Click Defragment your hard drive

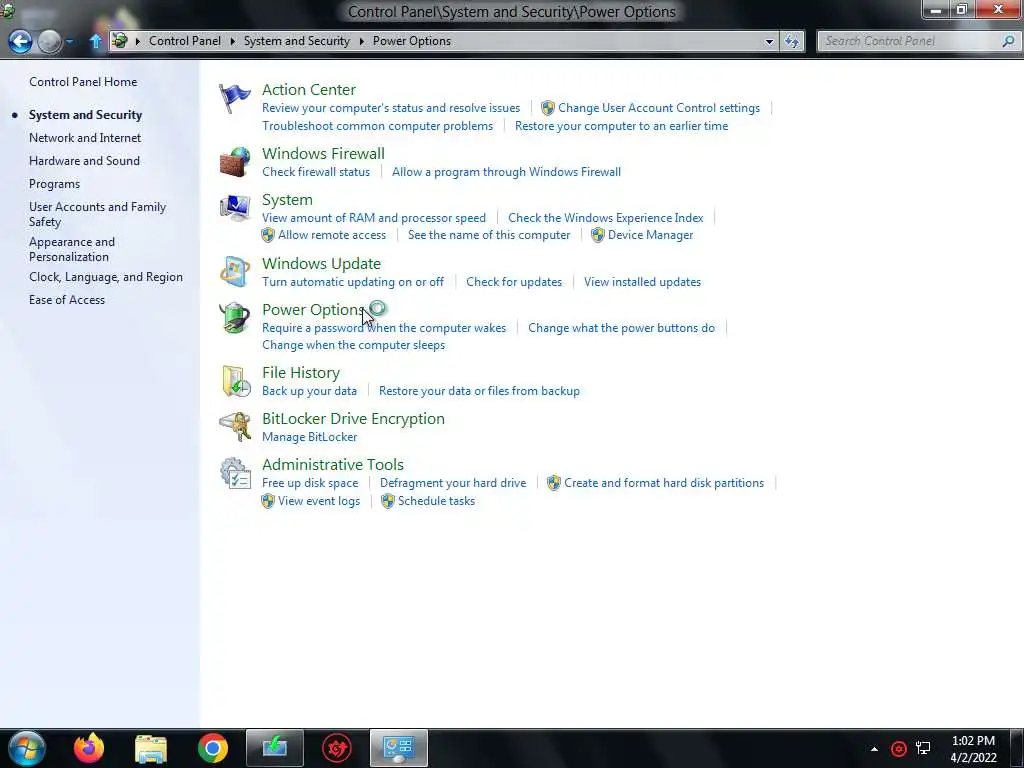tap(453, 483)
